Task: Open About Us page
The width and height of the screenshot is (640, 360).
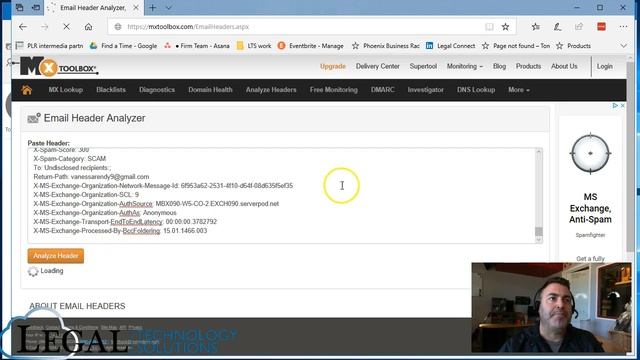Action: pos(564,66)
